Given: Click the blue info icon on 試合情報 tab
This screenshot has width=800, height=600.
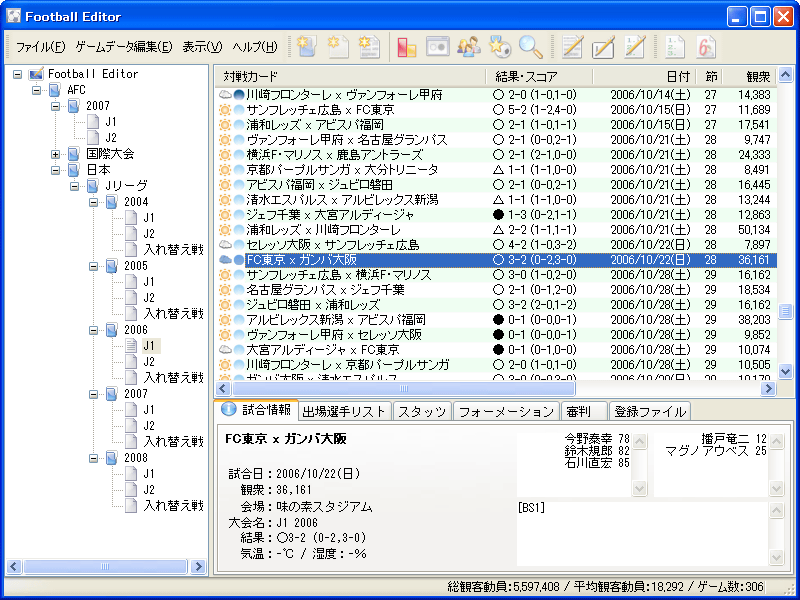Looking at the screenshot, I should [x=229, y=410].
